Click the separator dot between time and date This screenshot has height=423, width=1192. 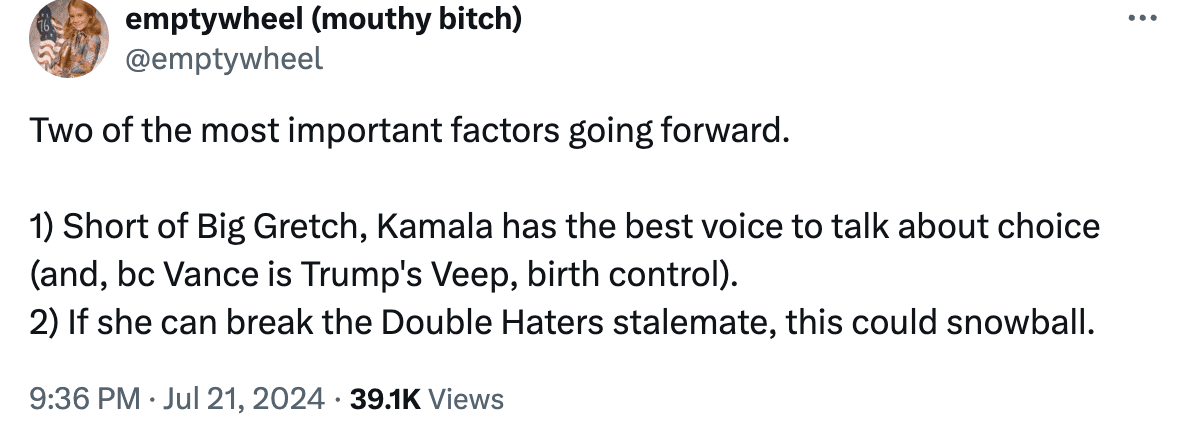[x=152, y=399]
